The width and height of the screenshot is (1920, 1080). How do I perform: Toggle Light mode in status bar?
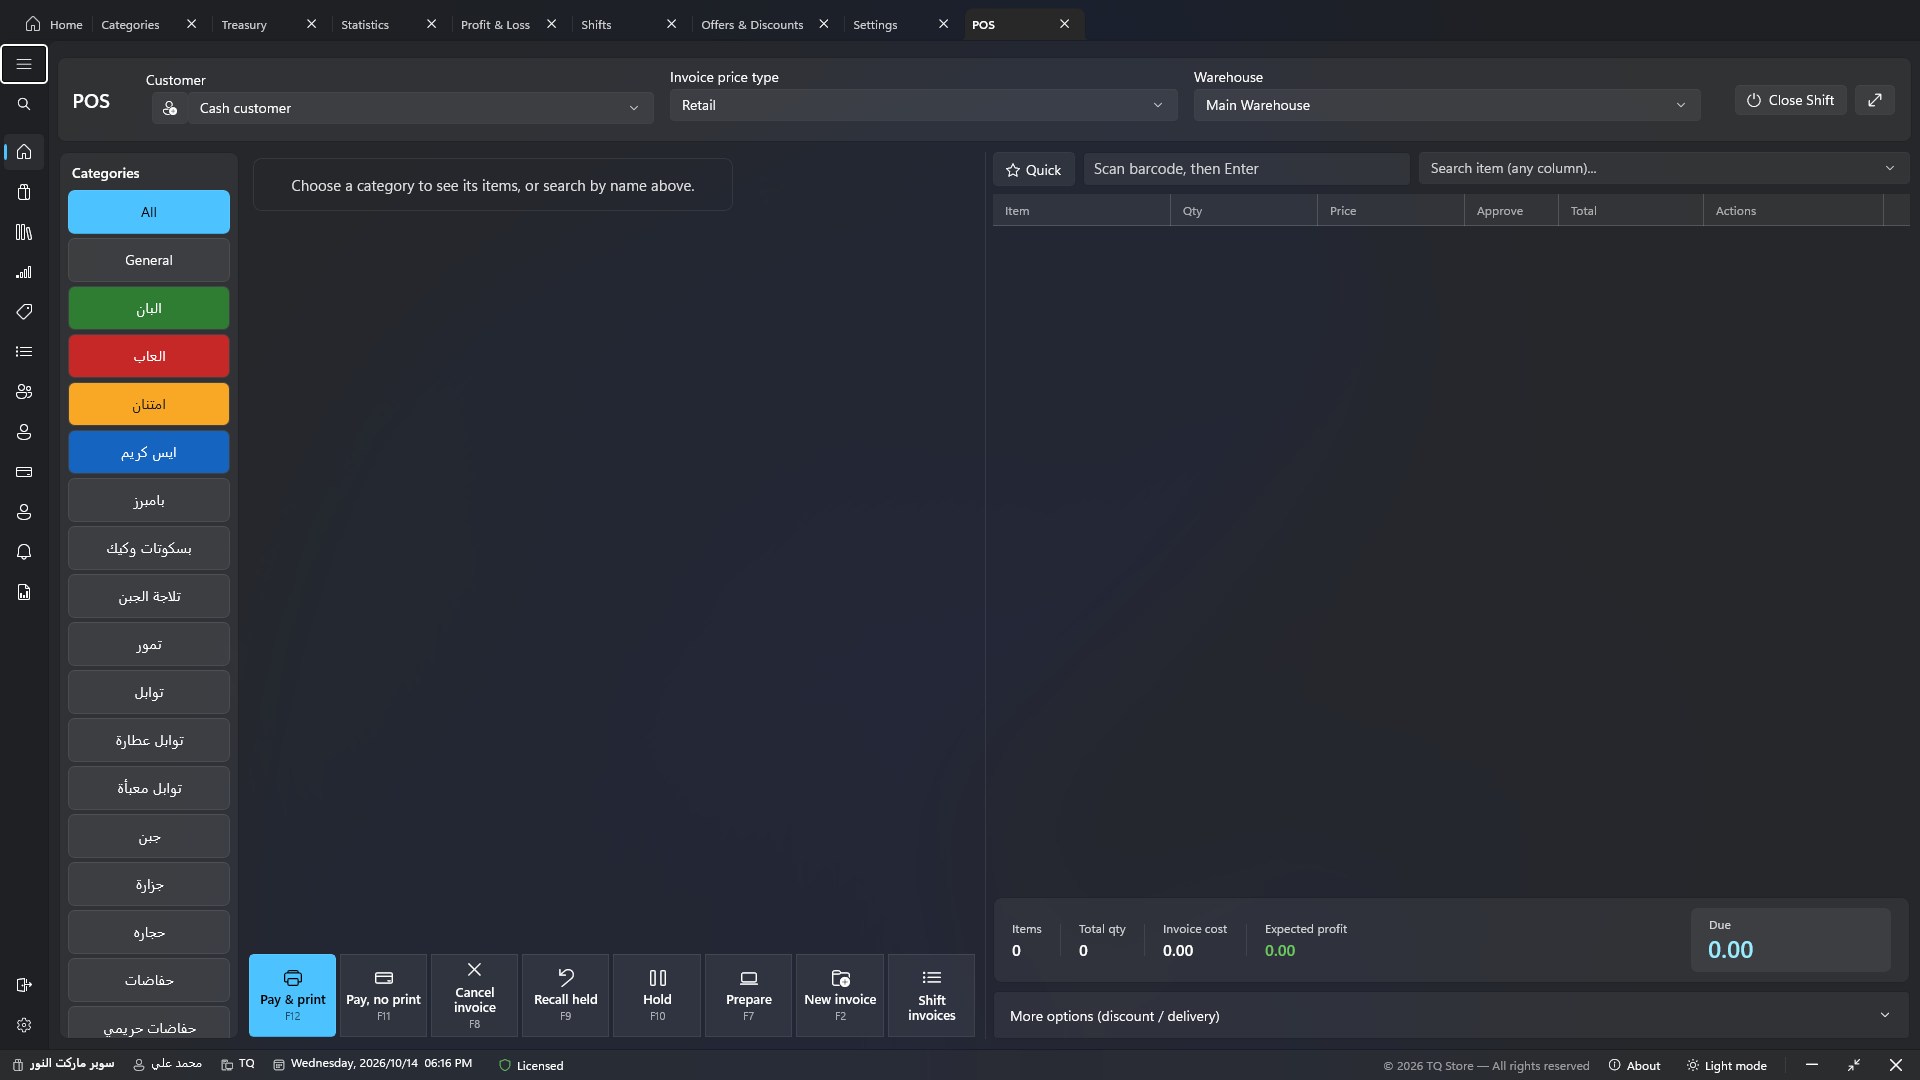point(1727,1066)
